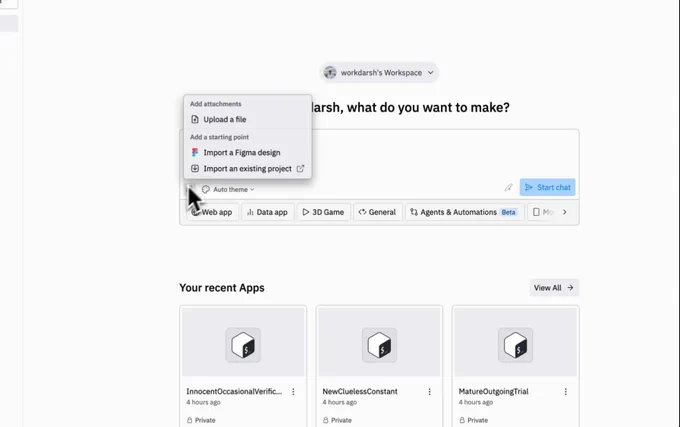Choose Upload a file from the menu
This screenshot has width=680, height=427.
(x=224, y=120)
